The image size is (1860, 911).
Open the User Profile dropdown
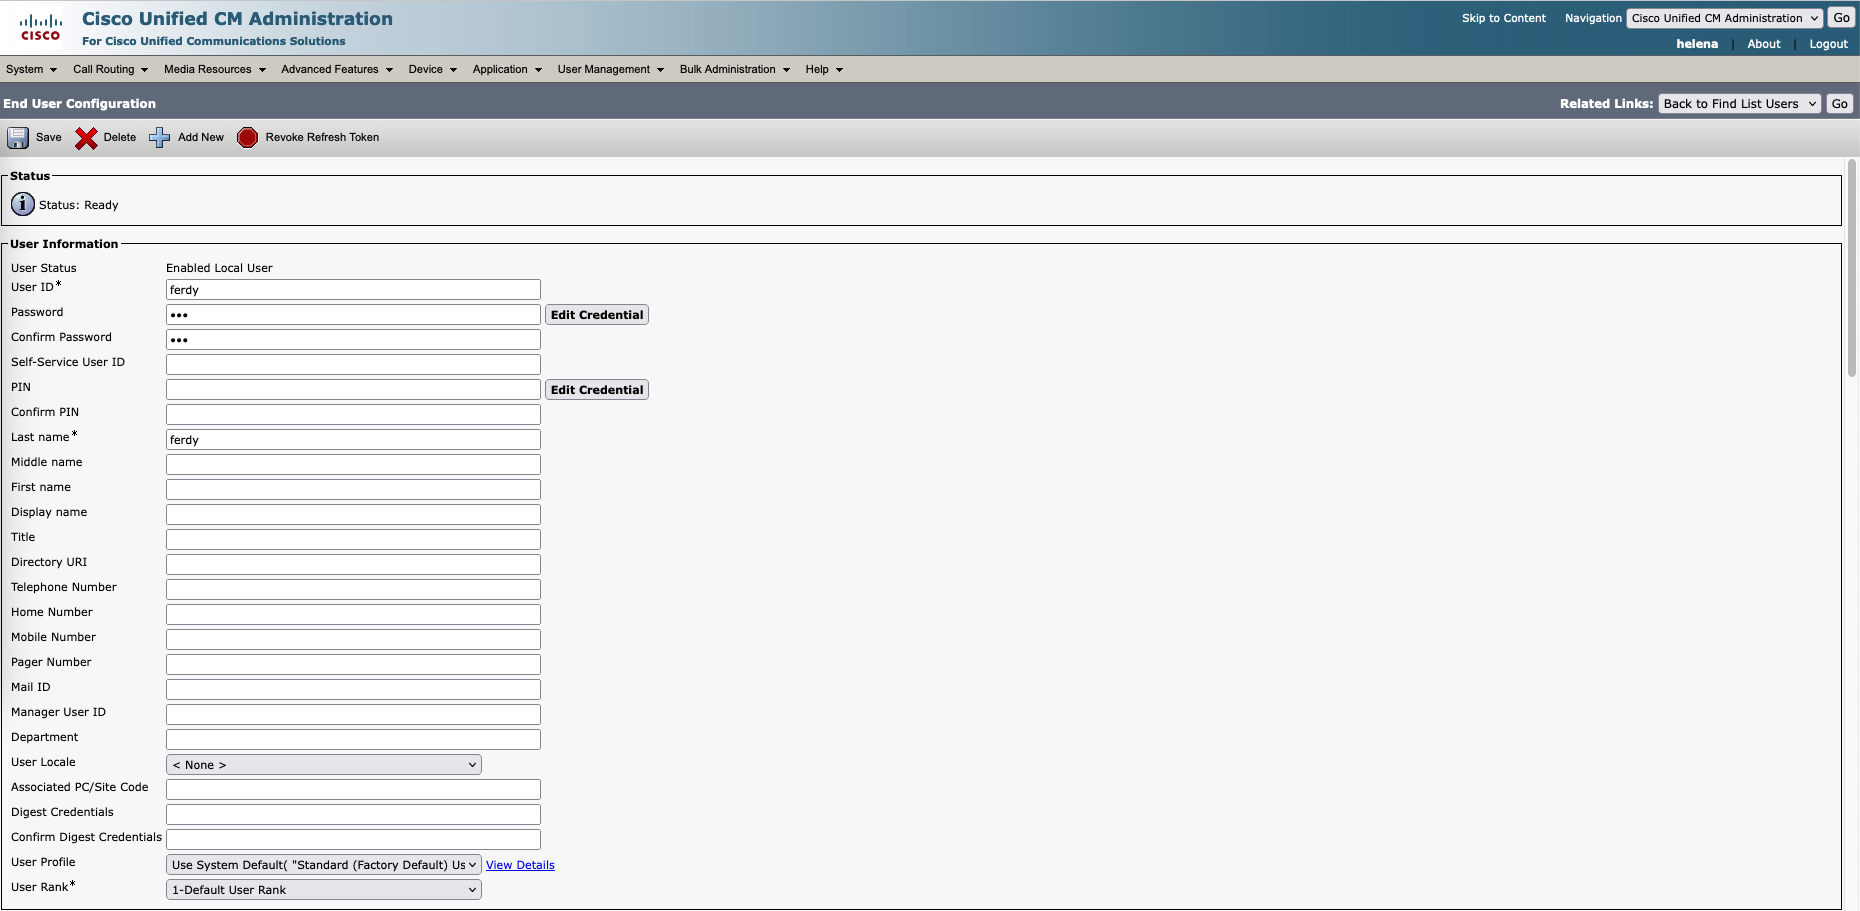pos(323,865)
